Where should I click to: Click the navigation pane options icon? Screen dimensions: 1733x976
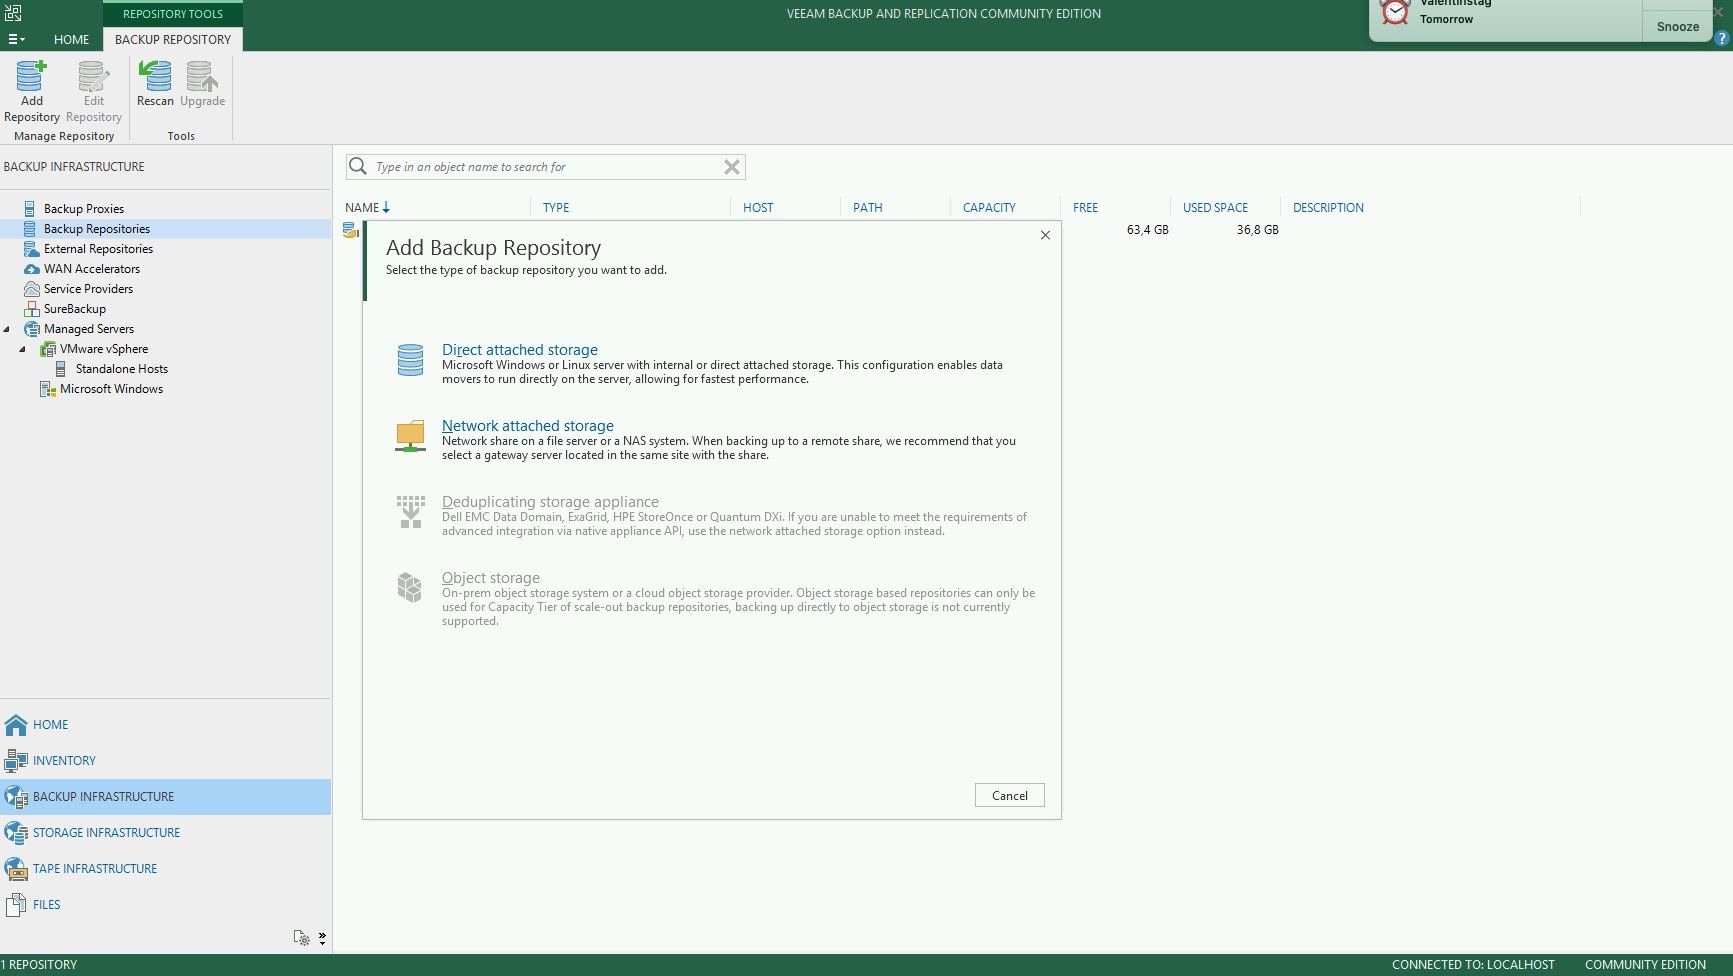301,938
